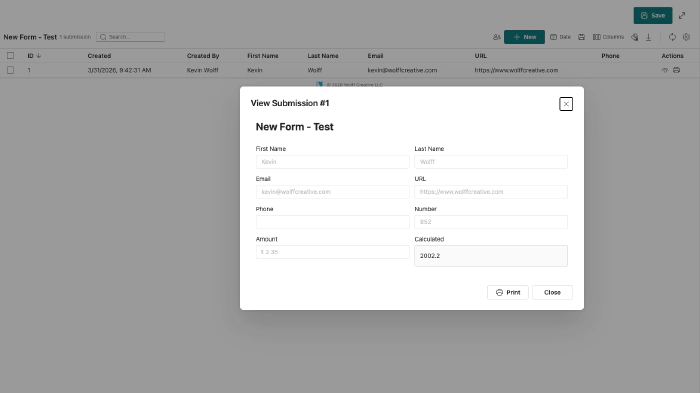Click the Calculated field showing 2002.2
The width and height of the screenshot is (700, 393).
tap(491, 256)
